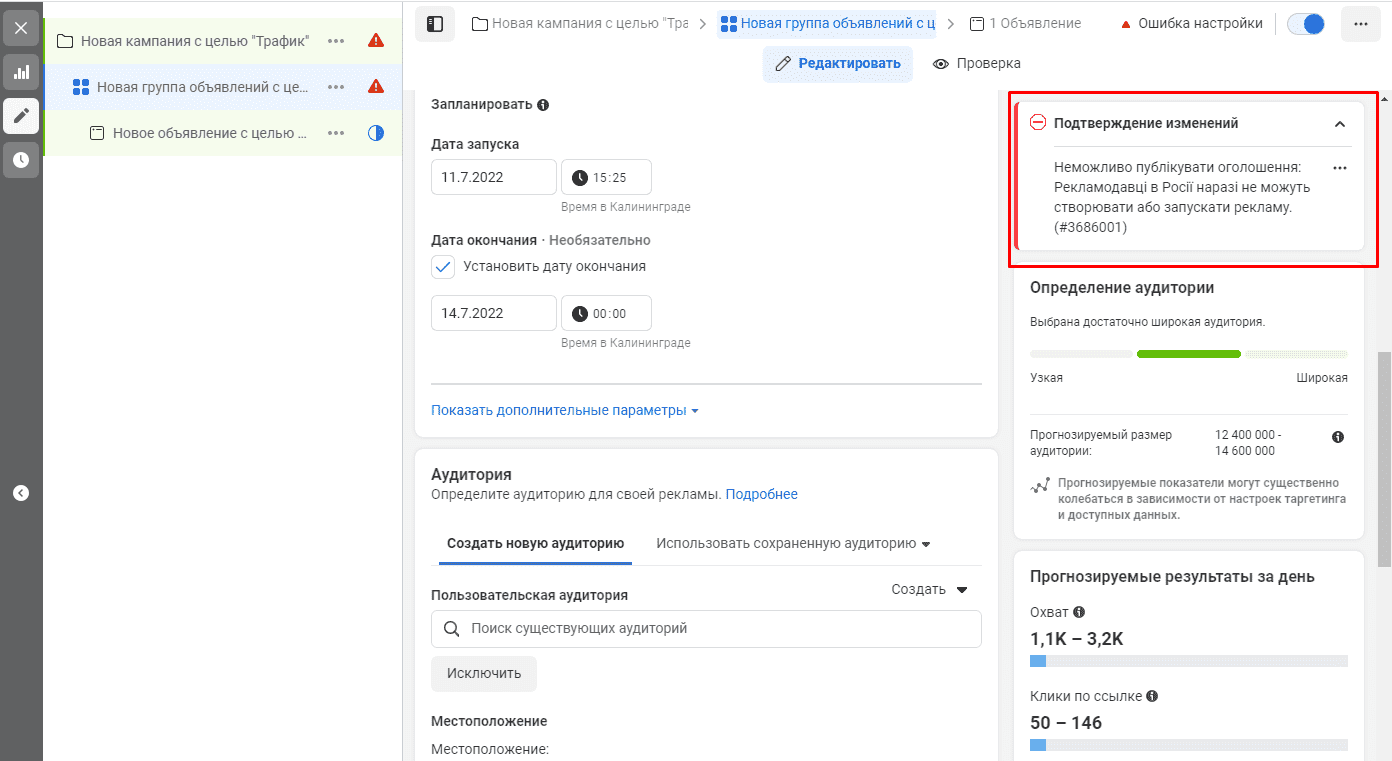Viewport: 1392px width, 761px height.
Task: Click the right panel vertical scrollbar
Action: pyautogui.click(x=1384, y=460)
